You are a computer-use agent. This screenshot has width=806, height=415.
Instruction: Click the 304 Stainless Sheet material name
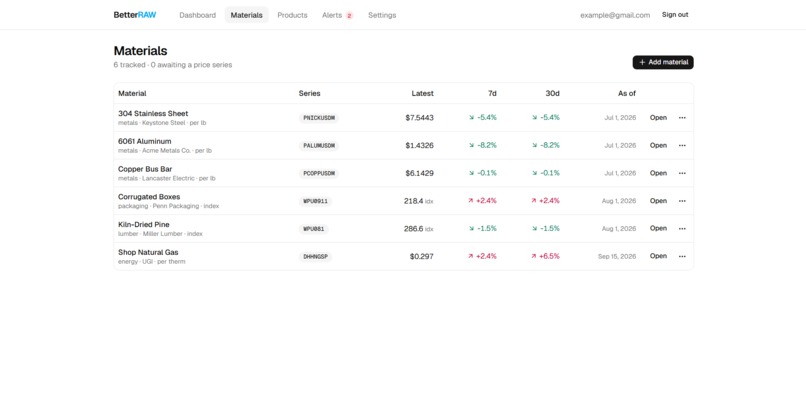click(153, 114)
